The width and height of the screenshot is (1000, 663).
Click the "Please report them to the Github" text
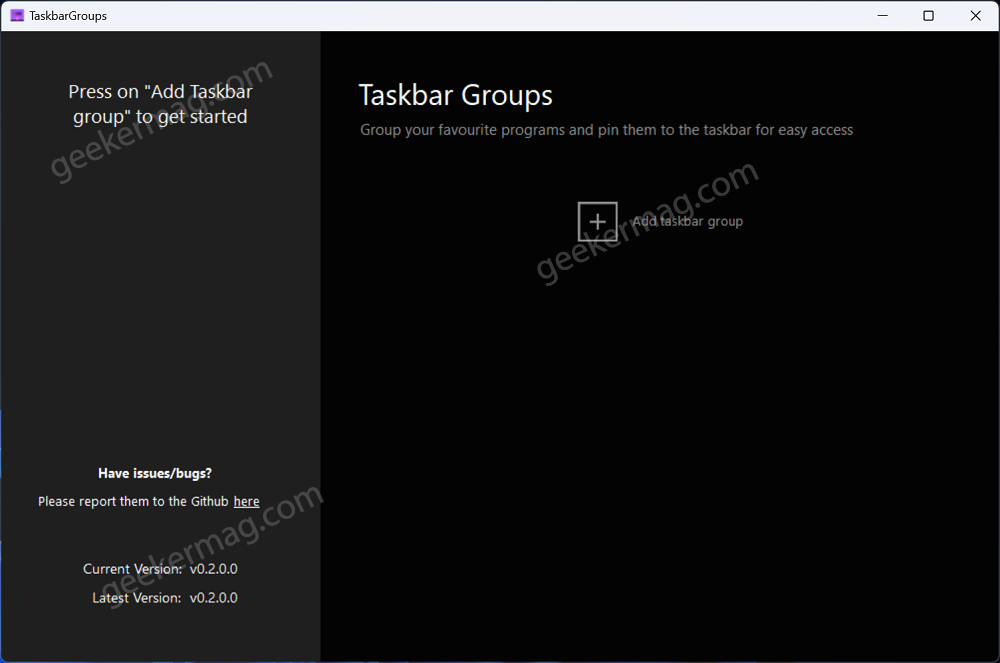click(133, 502)
